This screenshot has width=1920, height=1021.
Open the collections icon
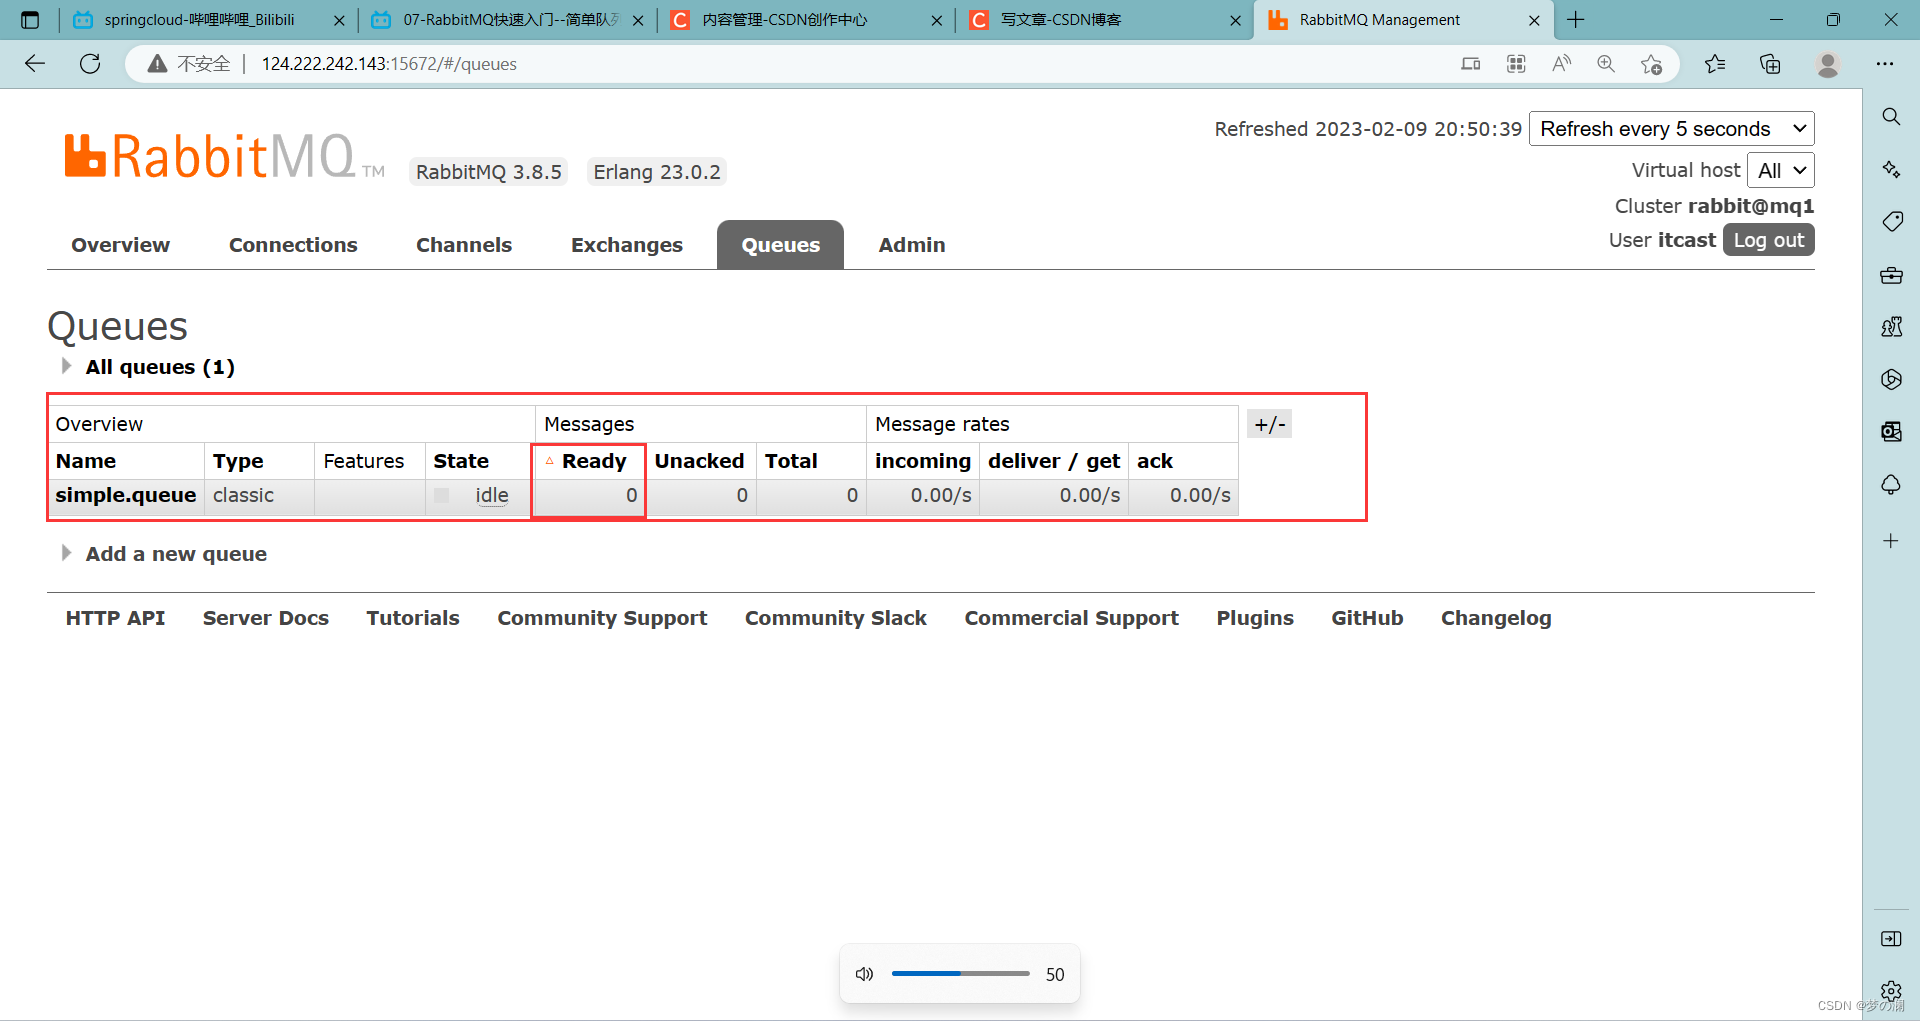pyautogui.click(x=1770, y=64)
